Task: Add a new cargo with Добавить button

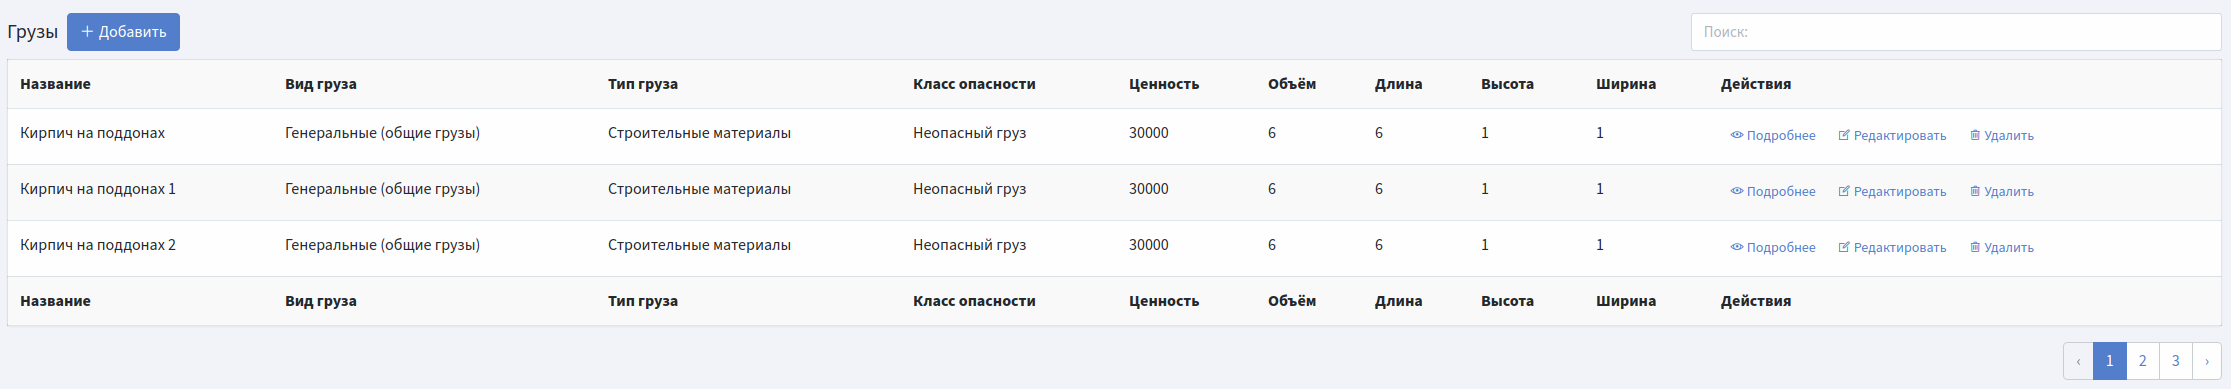Action: coord(123,32)
